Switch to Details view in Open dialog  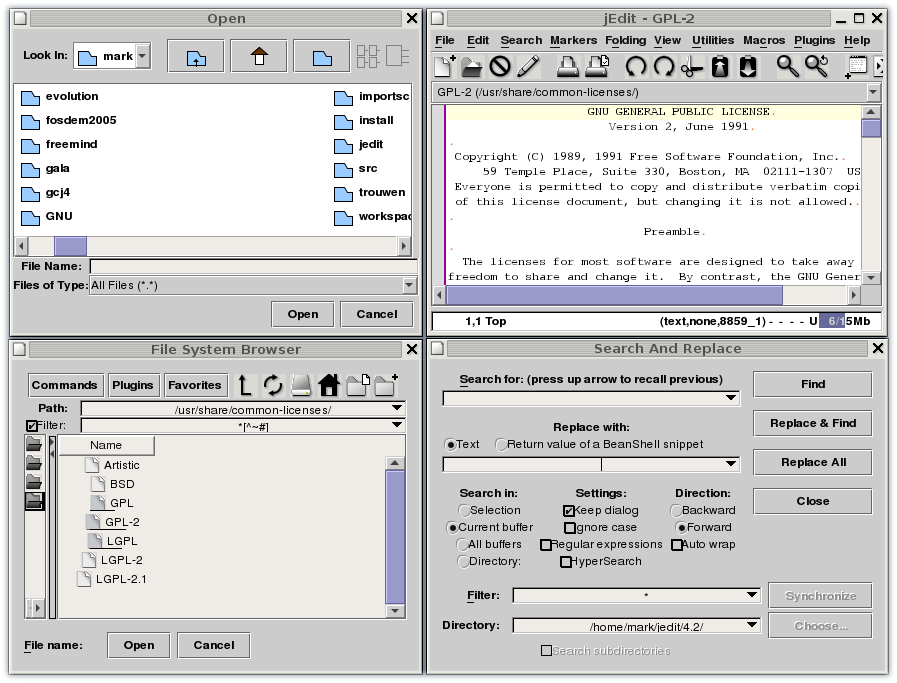(398, 56)
